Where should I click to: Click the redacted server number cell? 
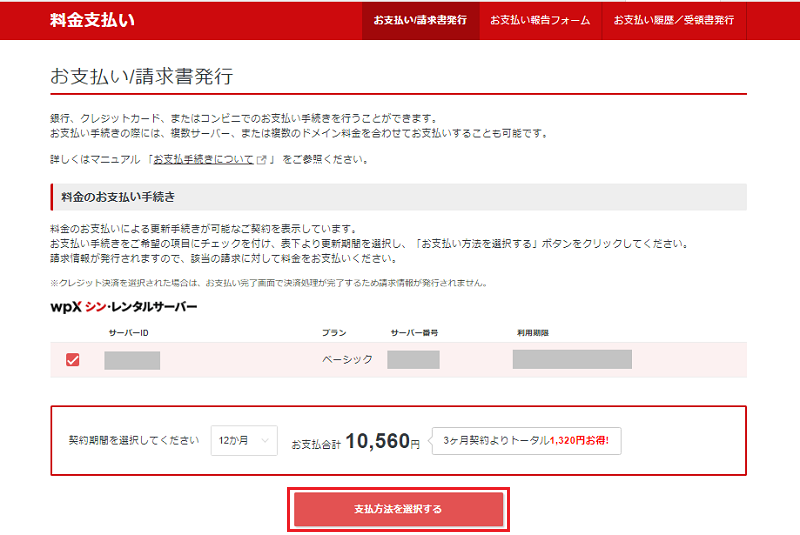(x=413, y=360)
